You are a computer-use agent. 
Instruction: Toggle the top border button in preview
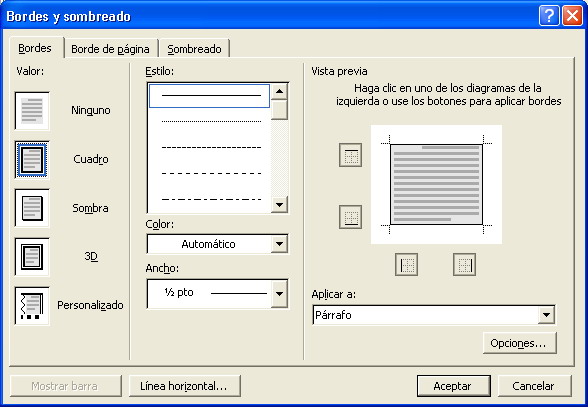350,155
